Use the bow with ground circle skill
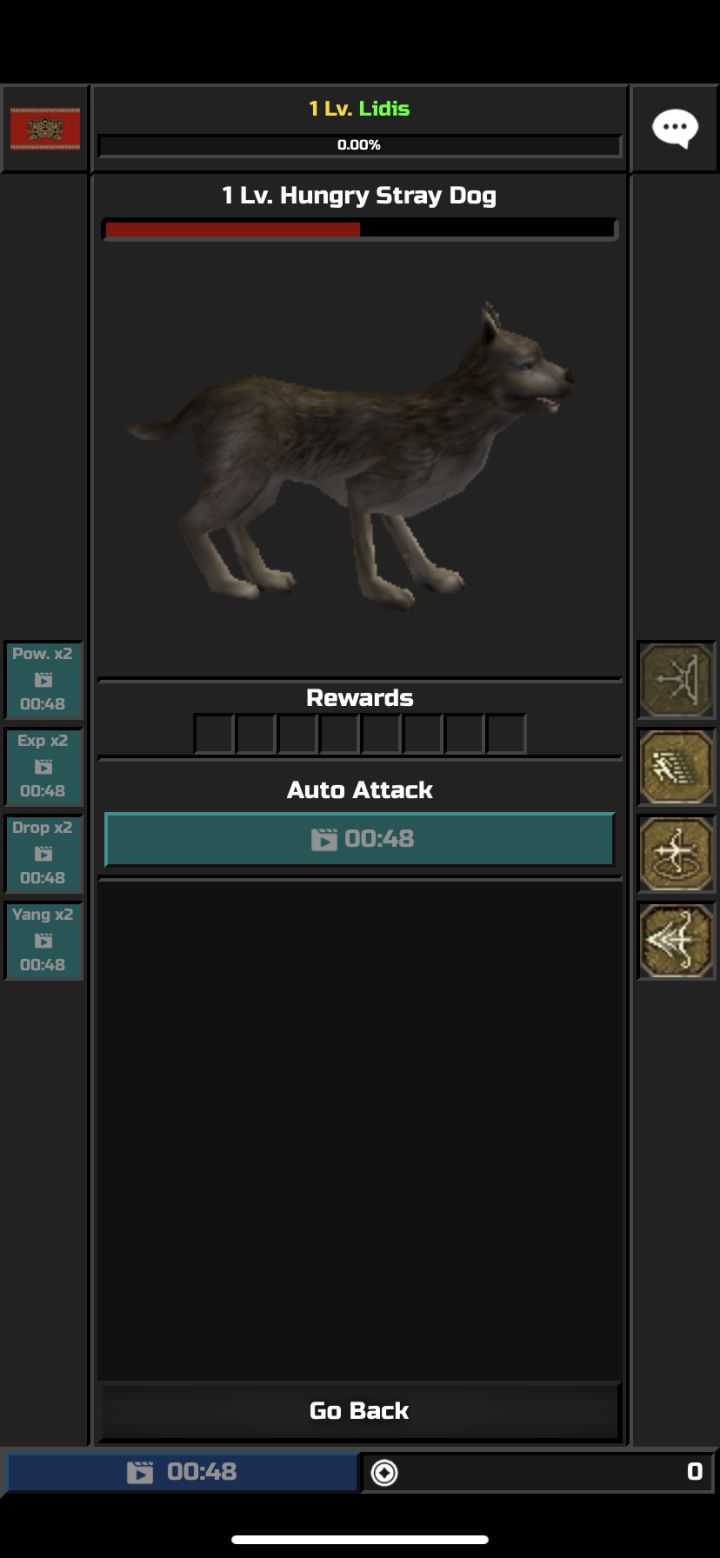The height and width of the screenshot is (1558, 720). click(677, 854)
